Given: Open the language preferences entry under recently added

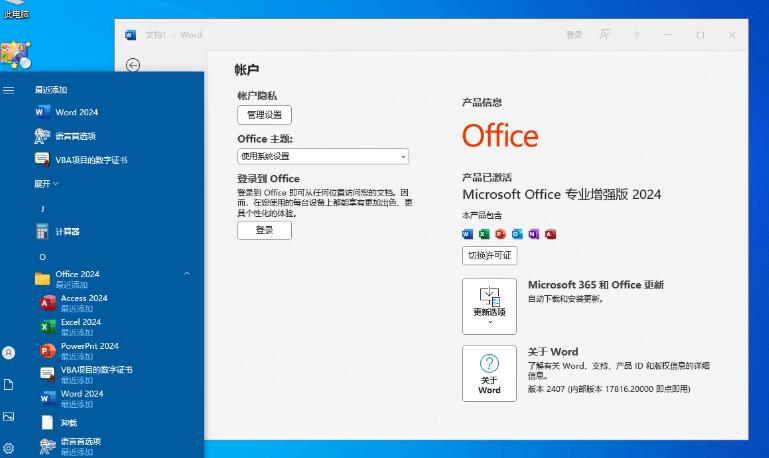Looking at the screenshot, I should 65,136.
